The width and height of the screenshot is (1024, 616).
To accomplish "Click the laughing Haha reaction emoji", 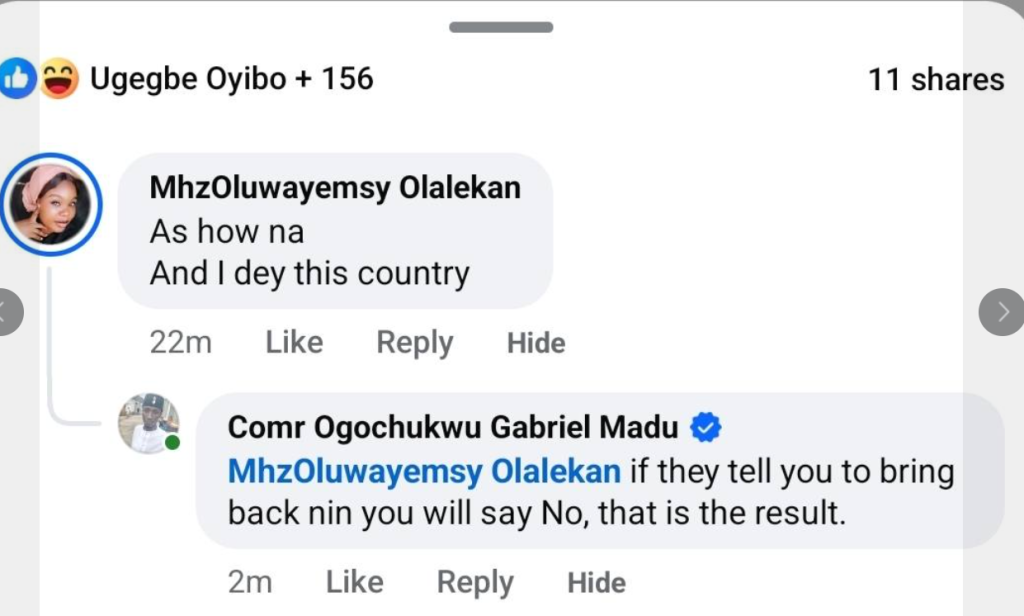I will (x=59, y=79).
